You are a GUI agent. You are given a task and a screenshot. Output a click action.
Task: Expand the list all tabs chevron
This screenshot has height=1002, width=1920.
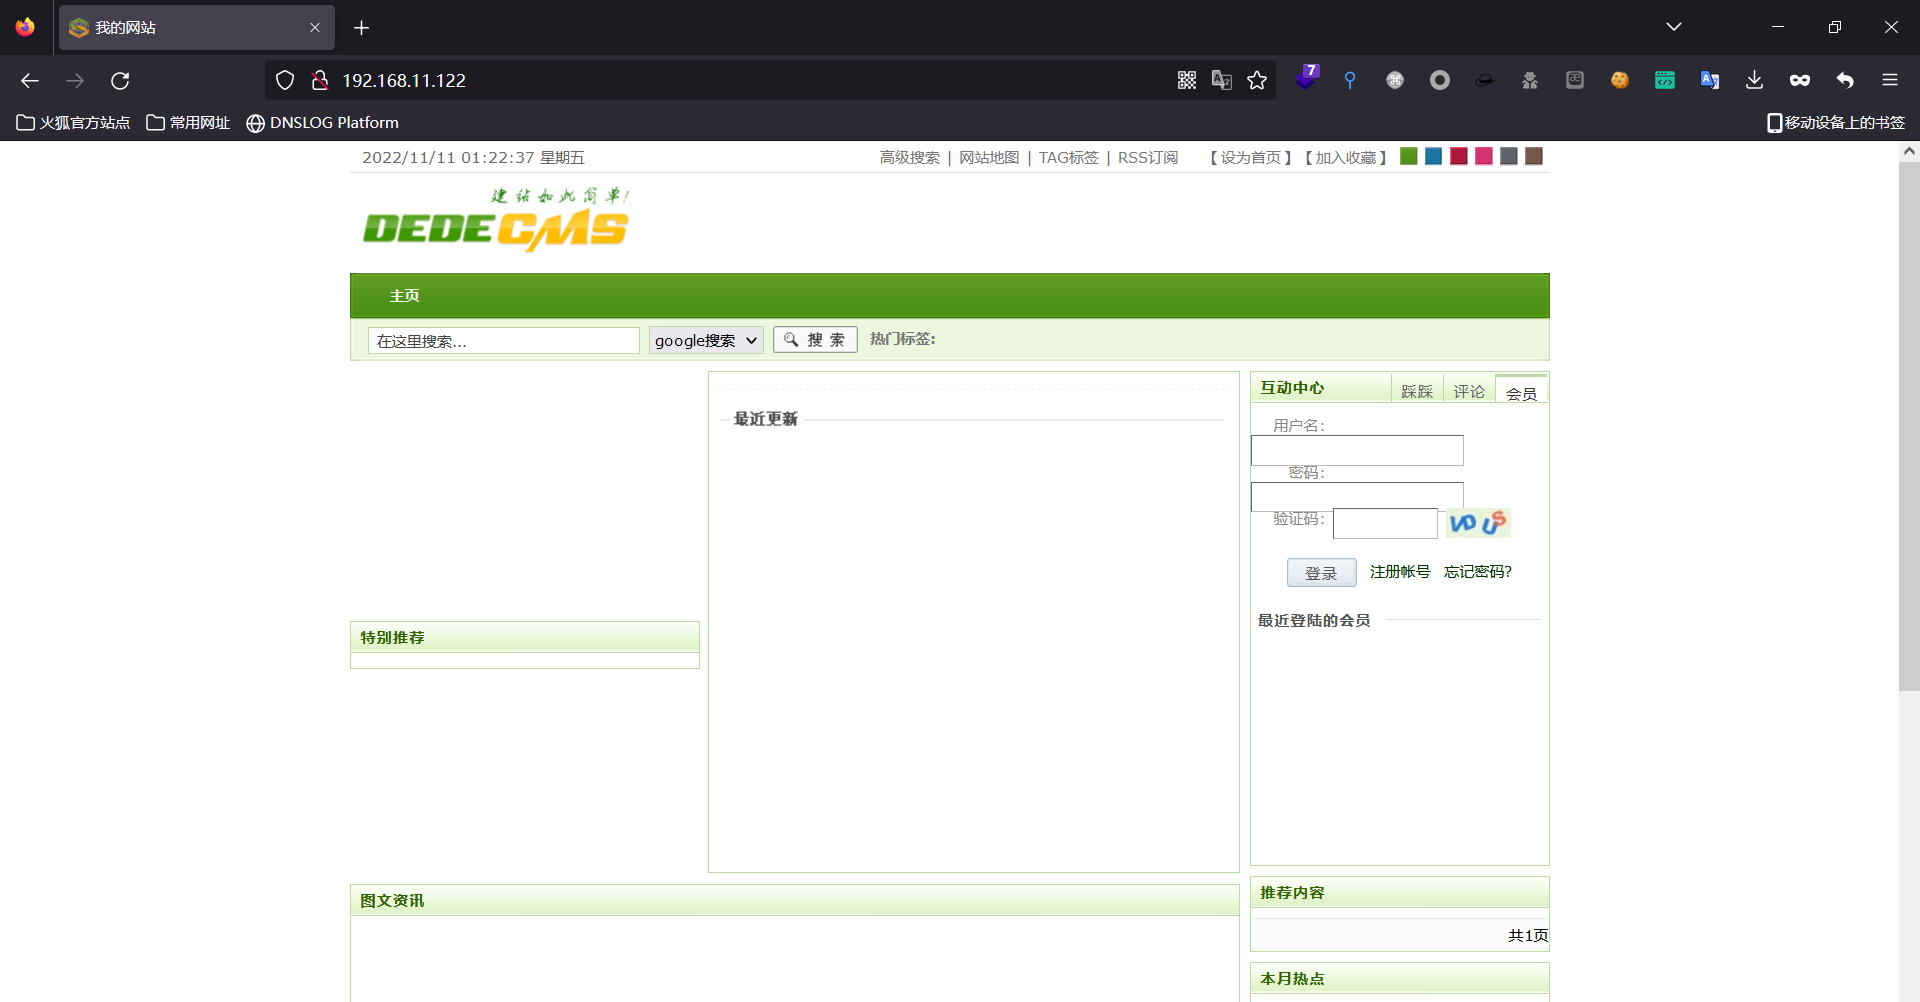coord(1674,27)
